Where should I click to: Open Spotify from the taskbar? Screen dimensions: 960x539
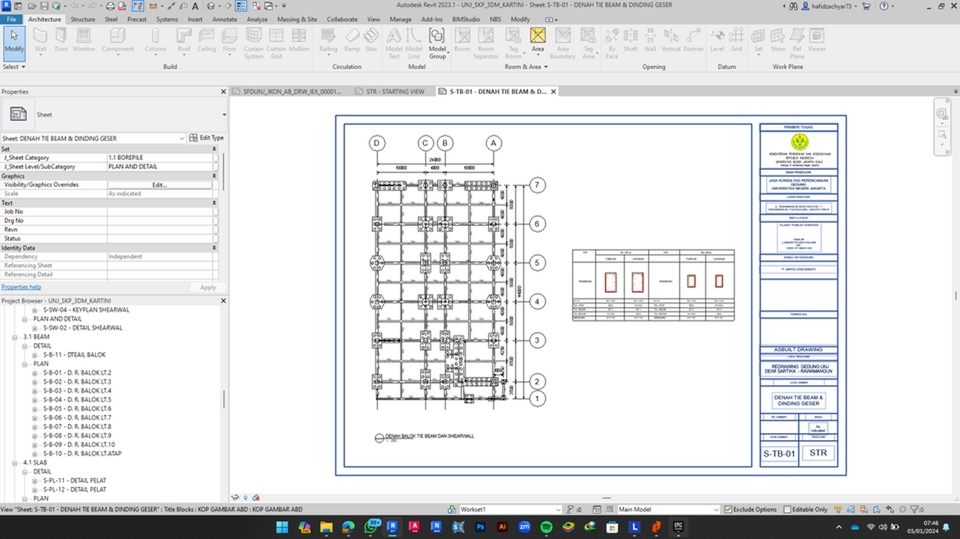click(546, 527)
